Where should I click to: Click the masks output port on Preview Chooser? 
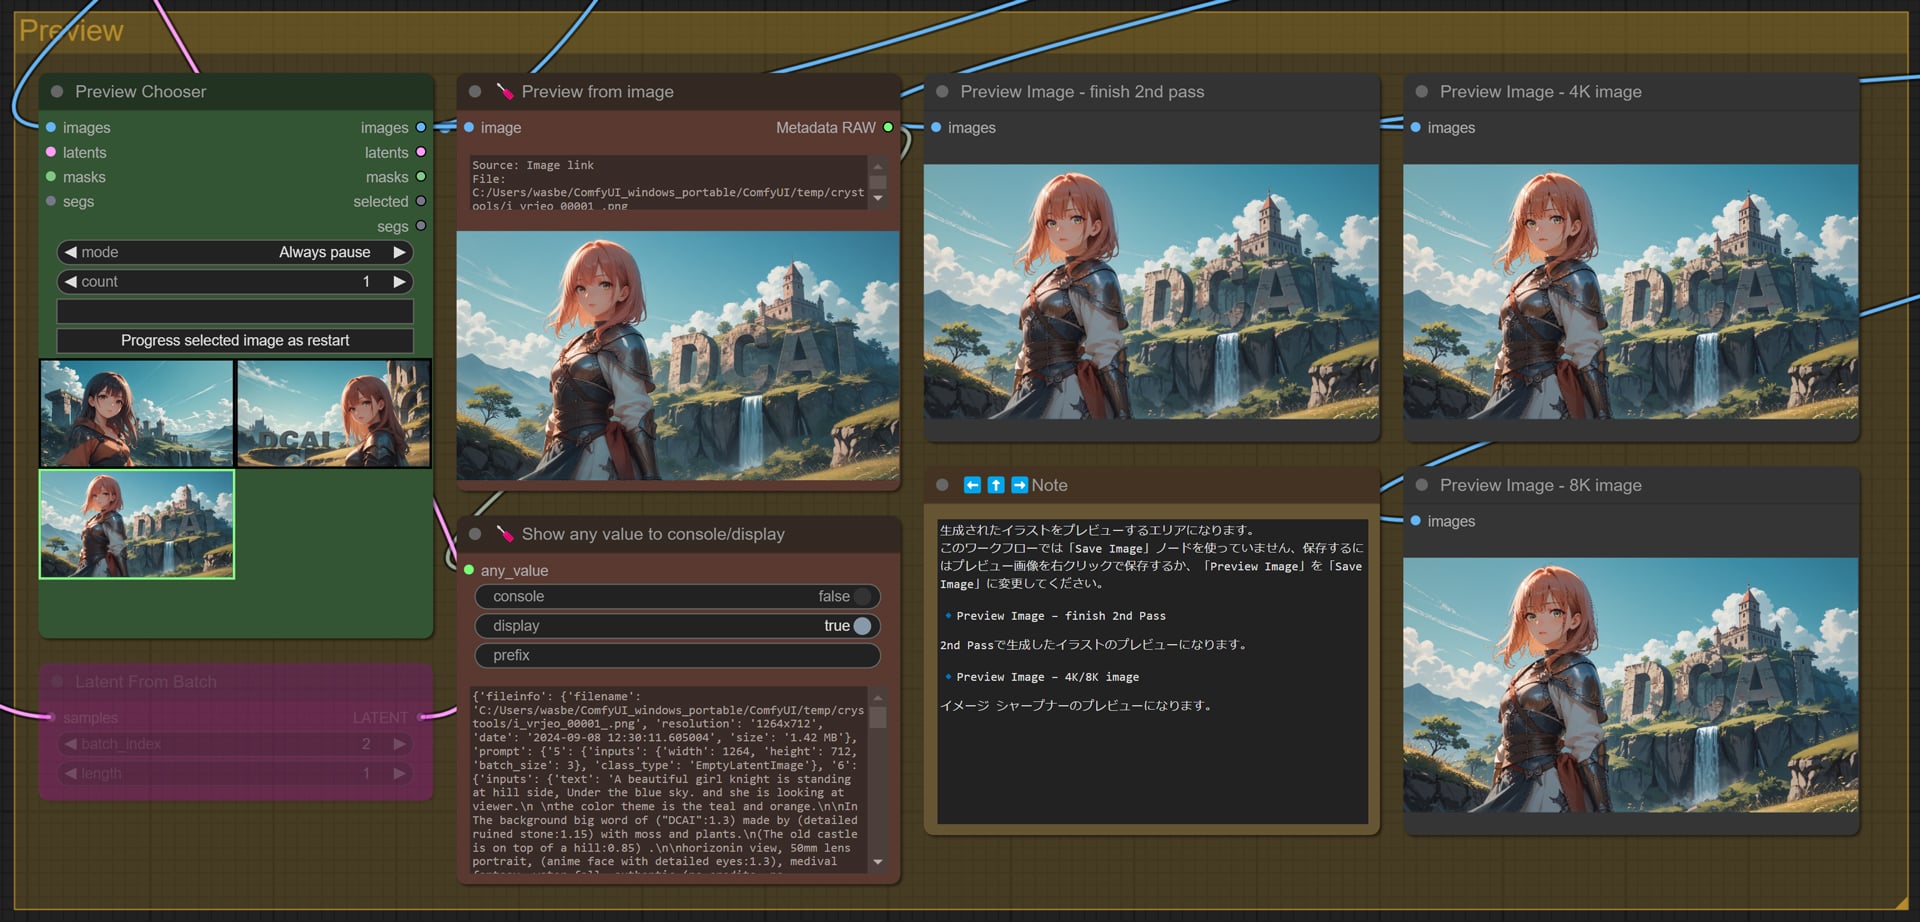pos(421,177)
